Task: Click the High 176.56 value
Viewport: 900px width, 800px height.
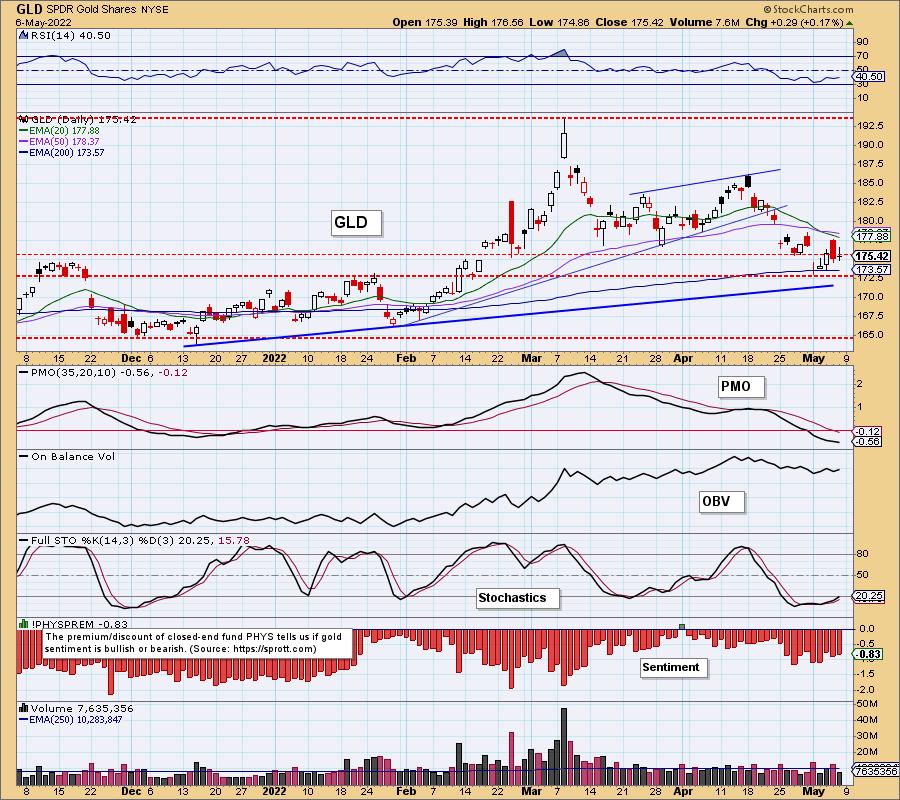Action: tap(493, 22)
